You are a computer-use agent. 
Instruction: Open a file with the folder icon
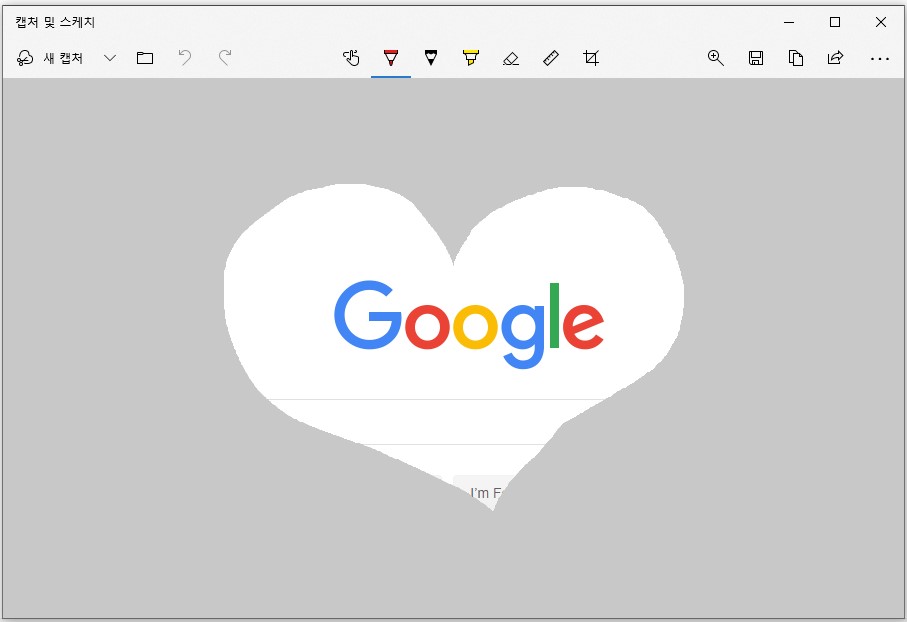[x=145, y=58]
